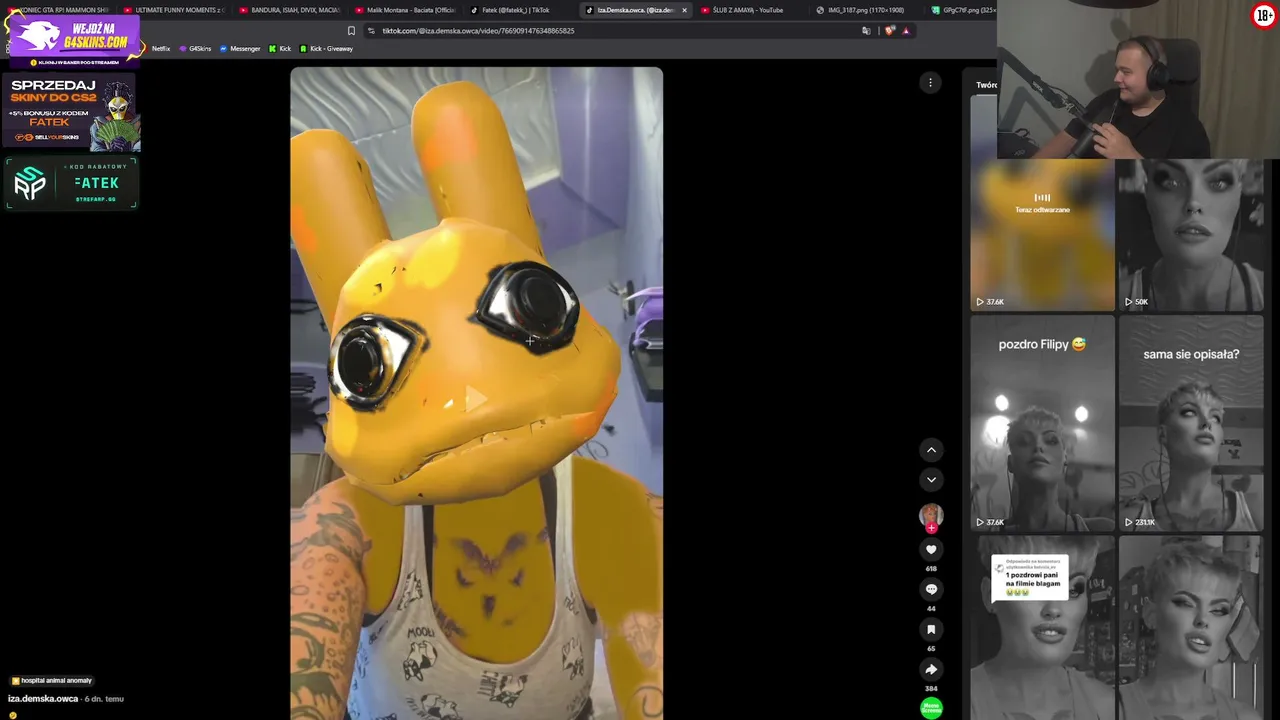Open the Messenger bookmark
This screenshot has width=1280, height=720.
pos(240,49)
